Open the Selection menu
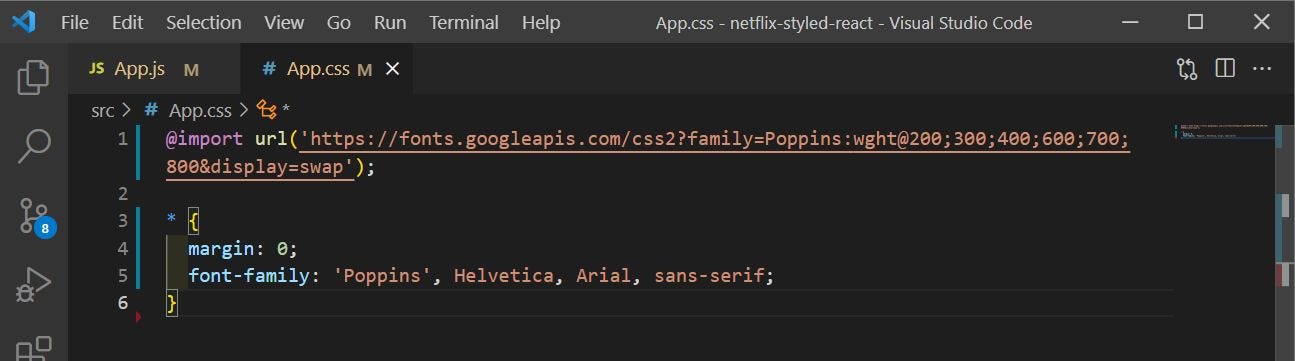Image resolution: width=1295 pixels, height=361 pixels. [x=203, y=22]
